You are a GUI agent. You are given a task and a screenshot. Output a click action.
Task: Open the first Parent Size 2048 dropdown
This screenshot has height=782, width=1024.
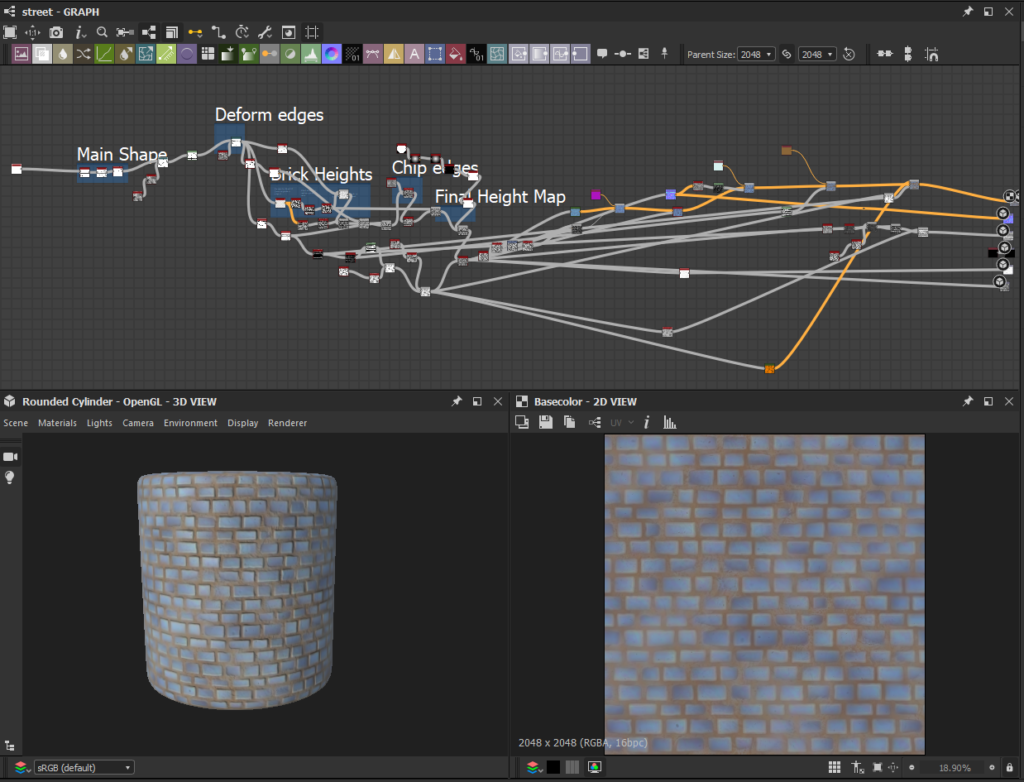pos(756,54)
